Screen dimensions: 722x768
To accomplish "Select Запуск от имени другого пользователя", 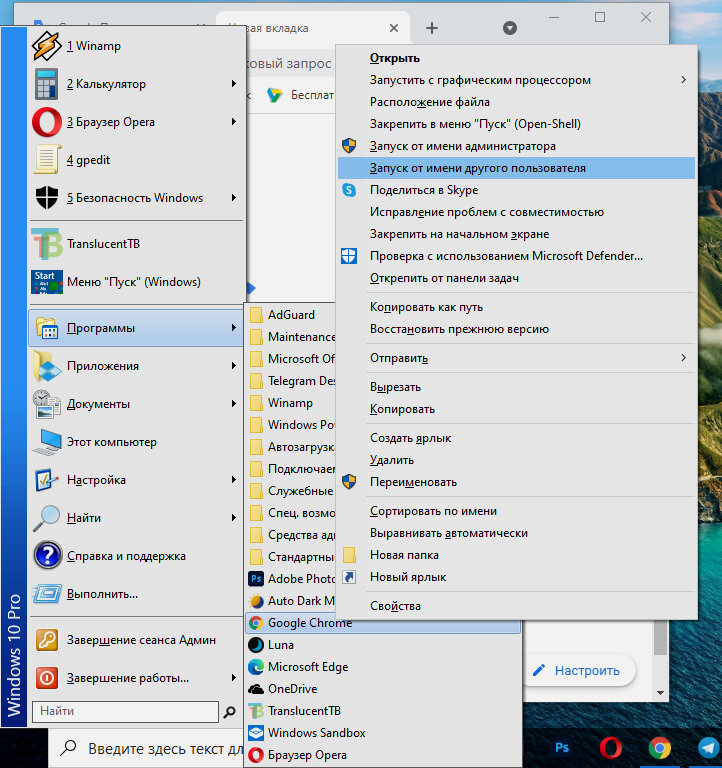I will [x=516, y=168].
